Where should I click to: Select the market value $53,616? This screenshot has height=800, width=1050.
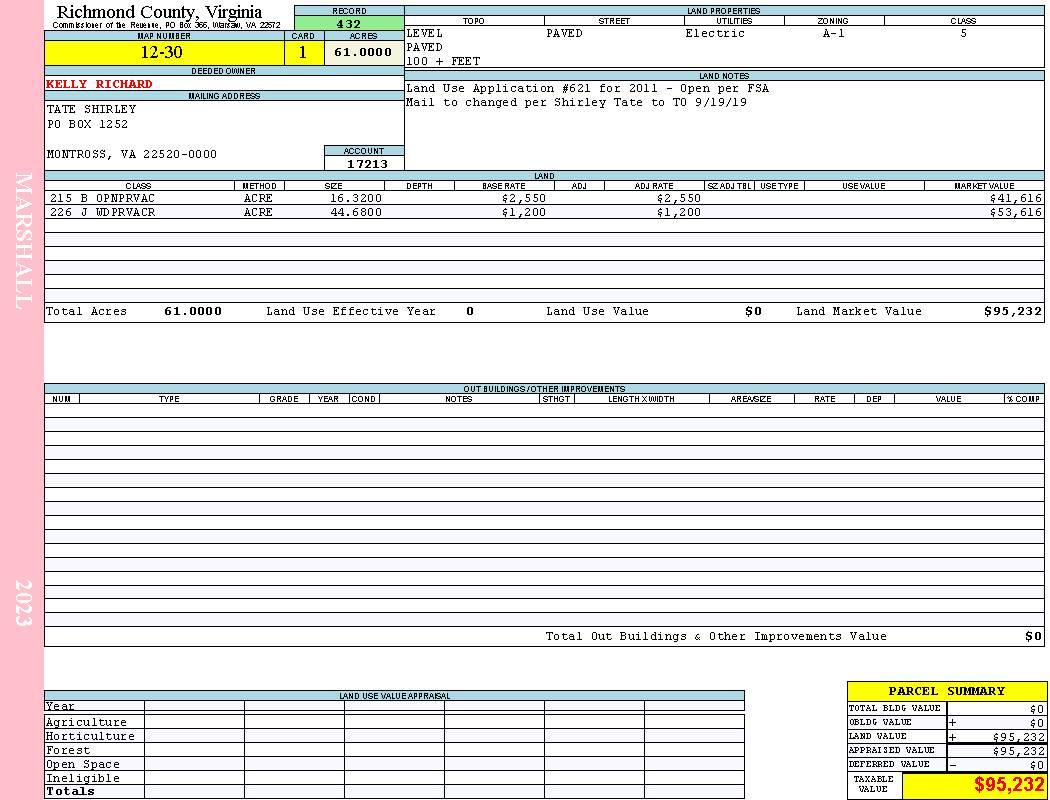click(x=1016, y=212)
